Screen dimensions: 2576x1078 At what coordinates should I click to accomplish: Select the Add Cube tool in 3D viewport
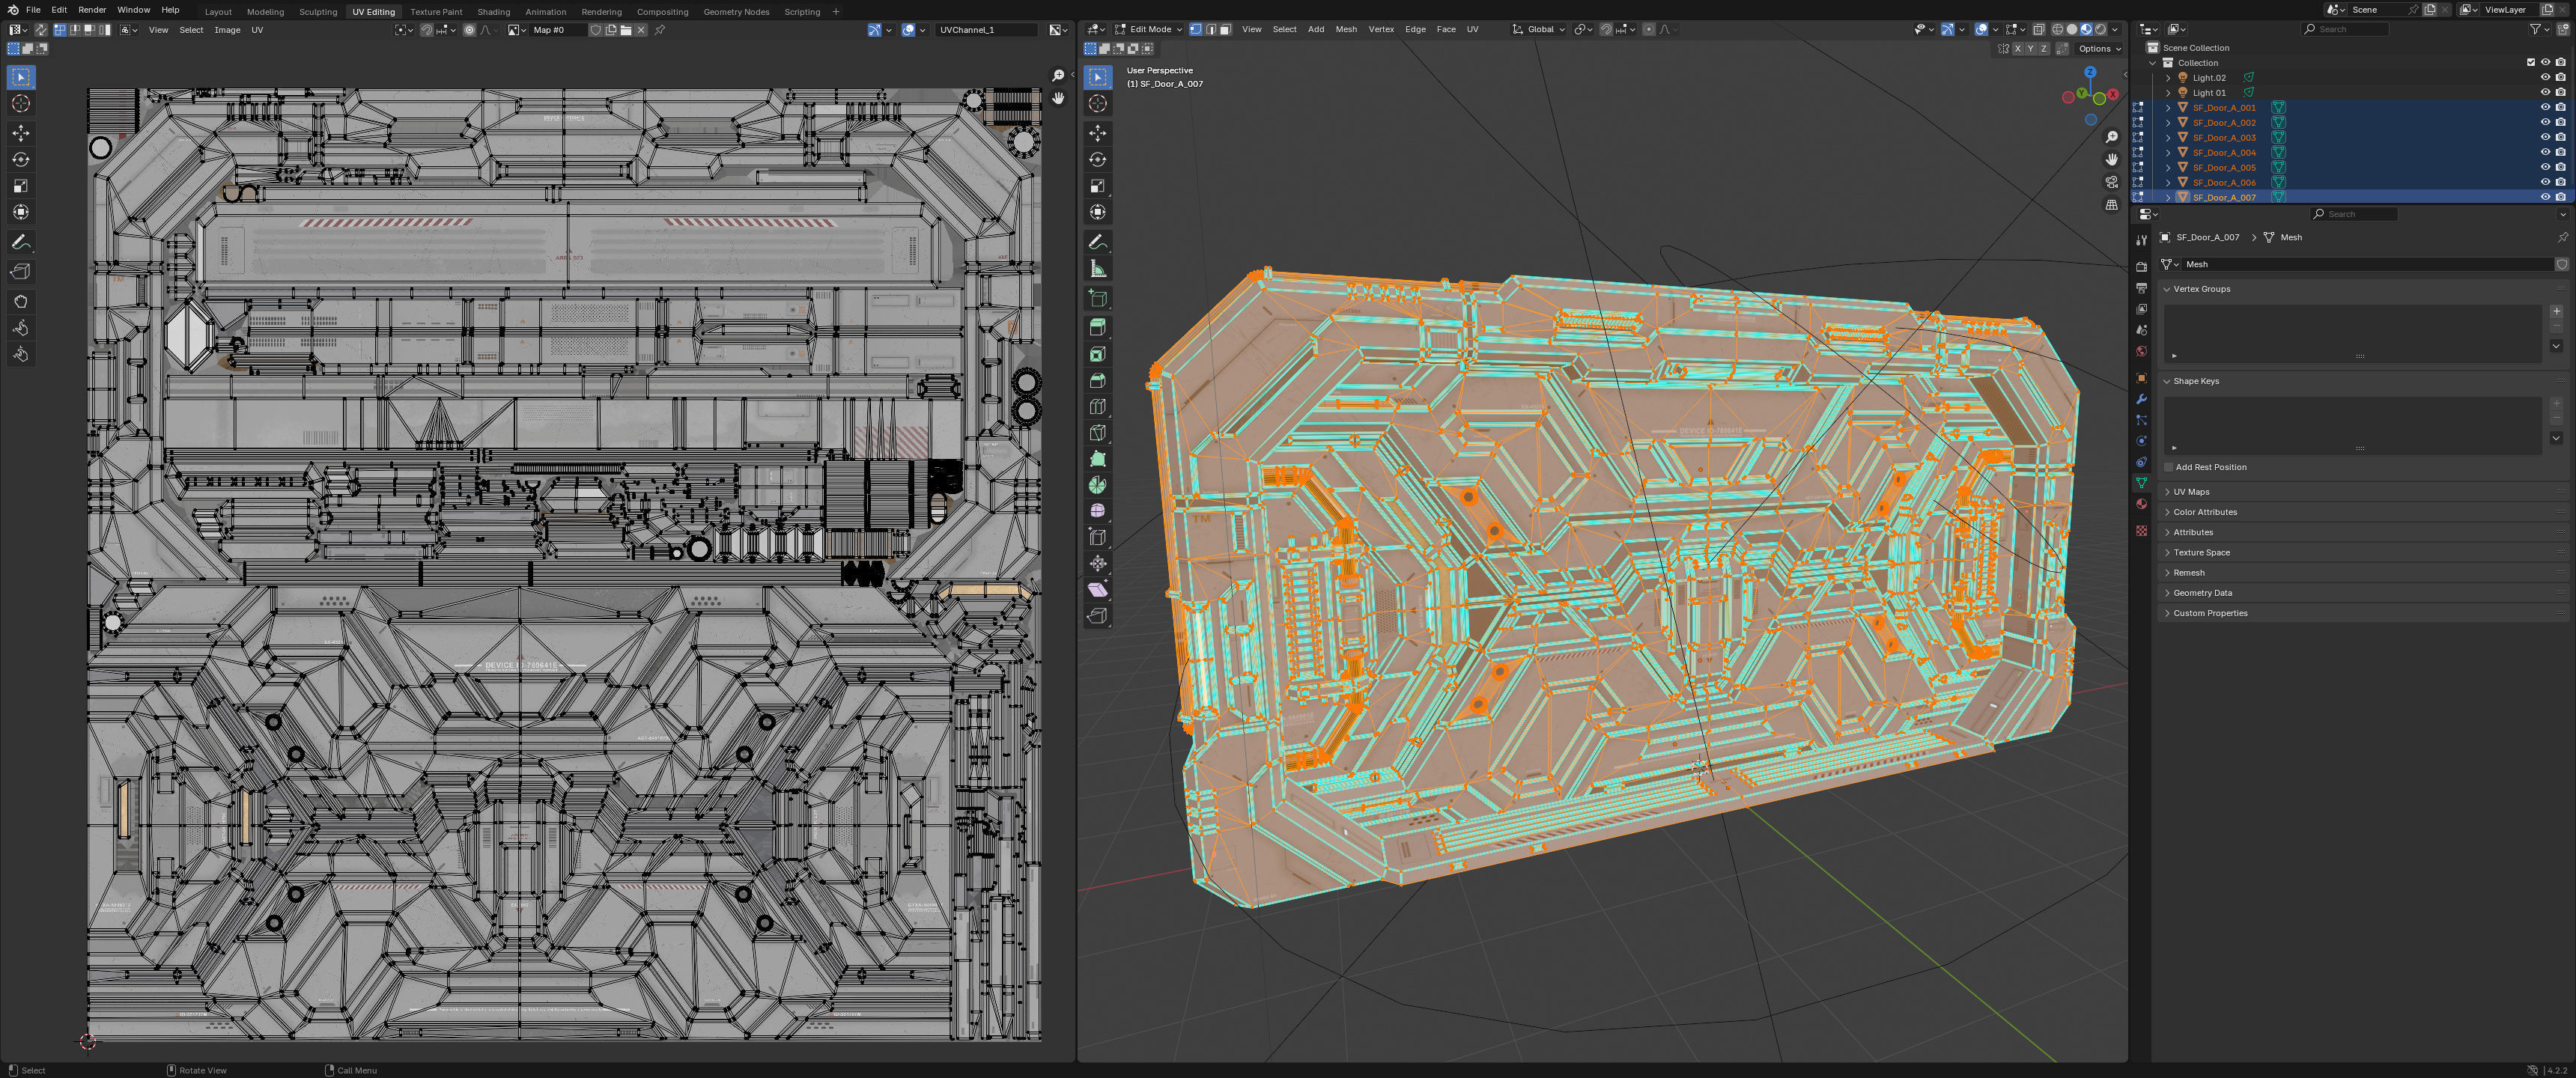pos(1098,298)
